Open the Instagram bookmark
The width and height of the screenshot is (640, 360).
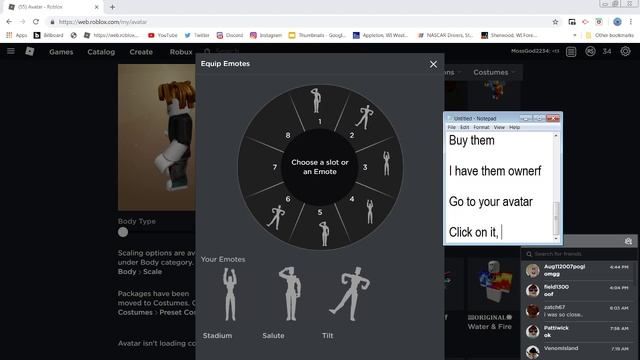click(x=266, y=36)
